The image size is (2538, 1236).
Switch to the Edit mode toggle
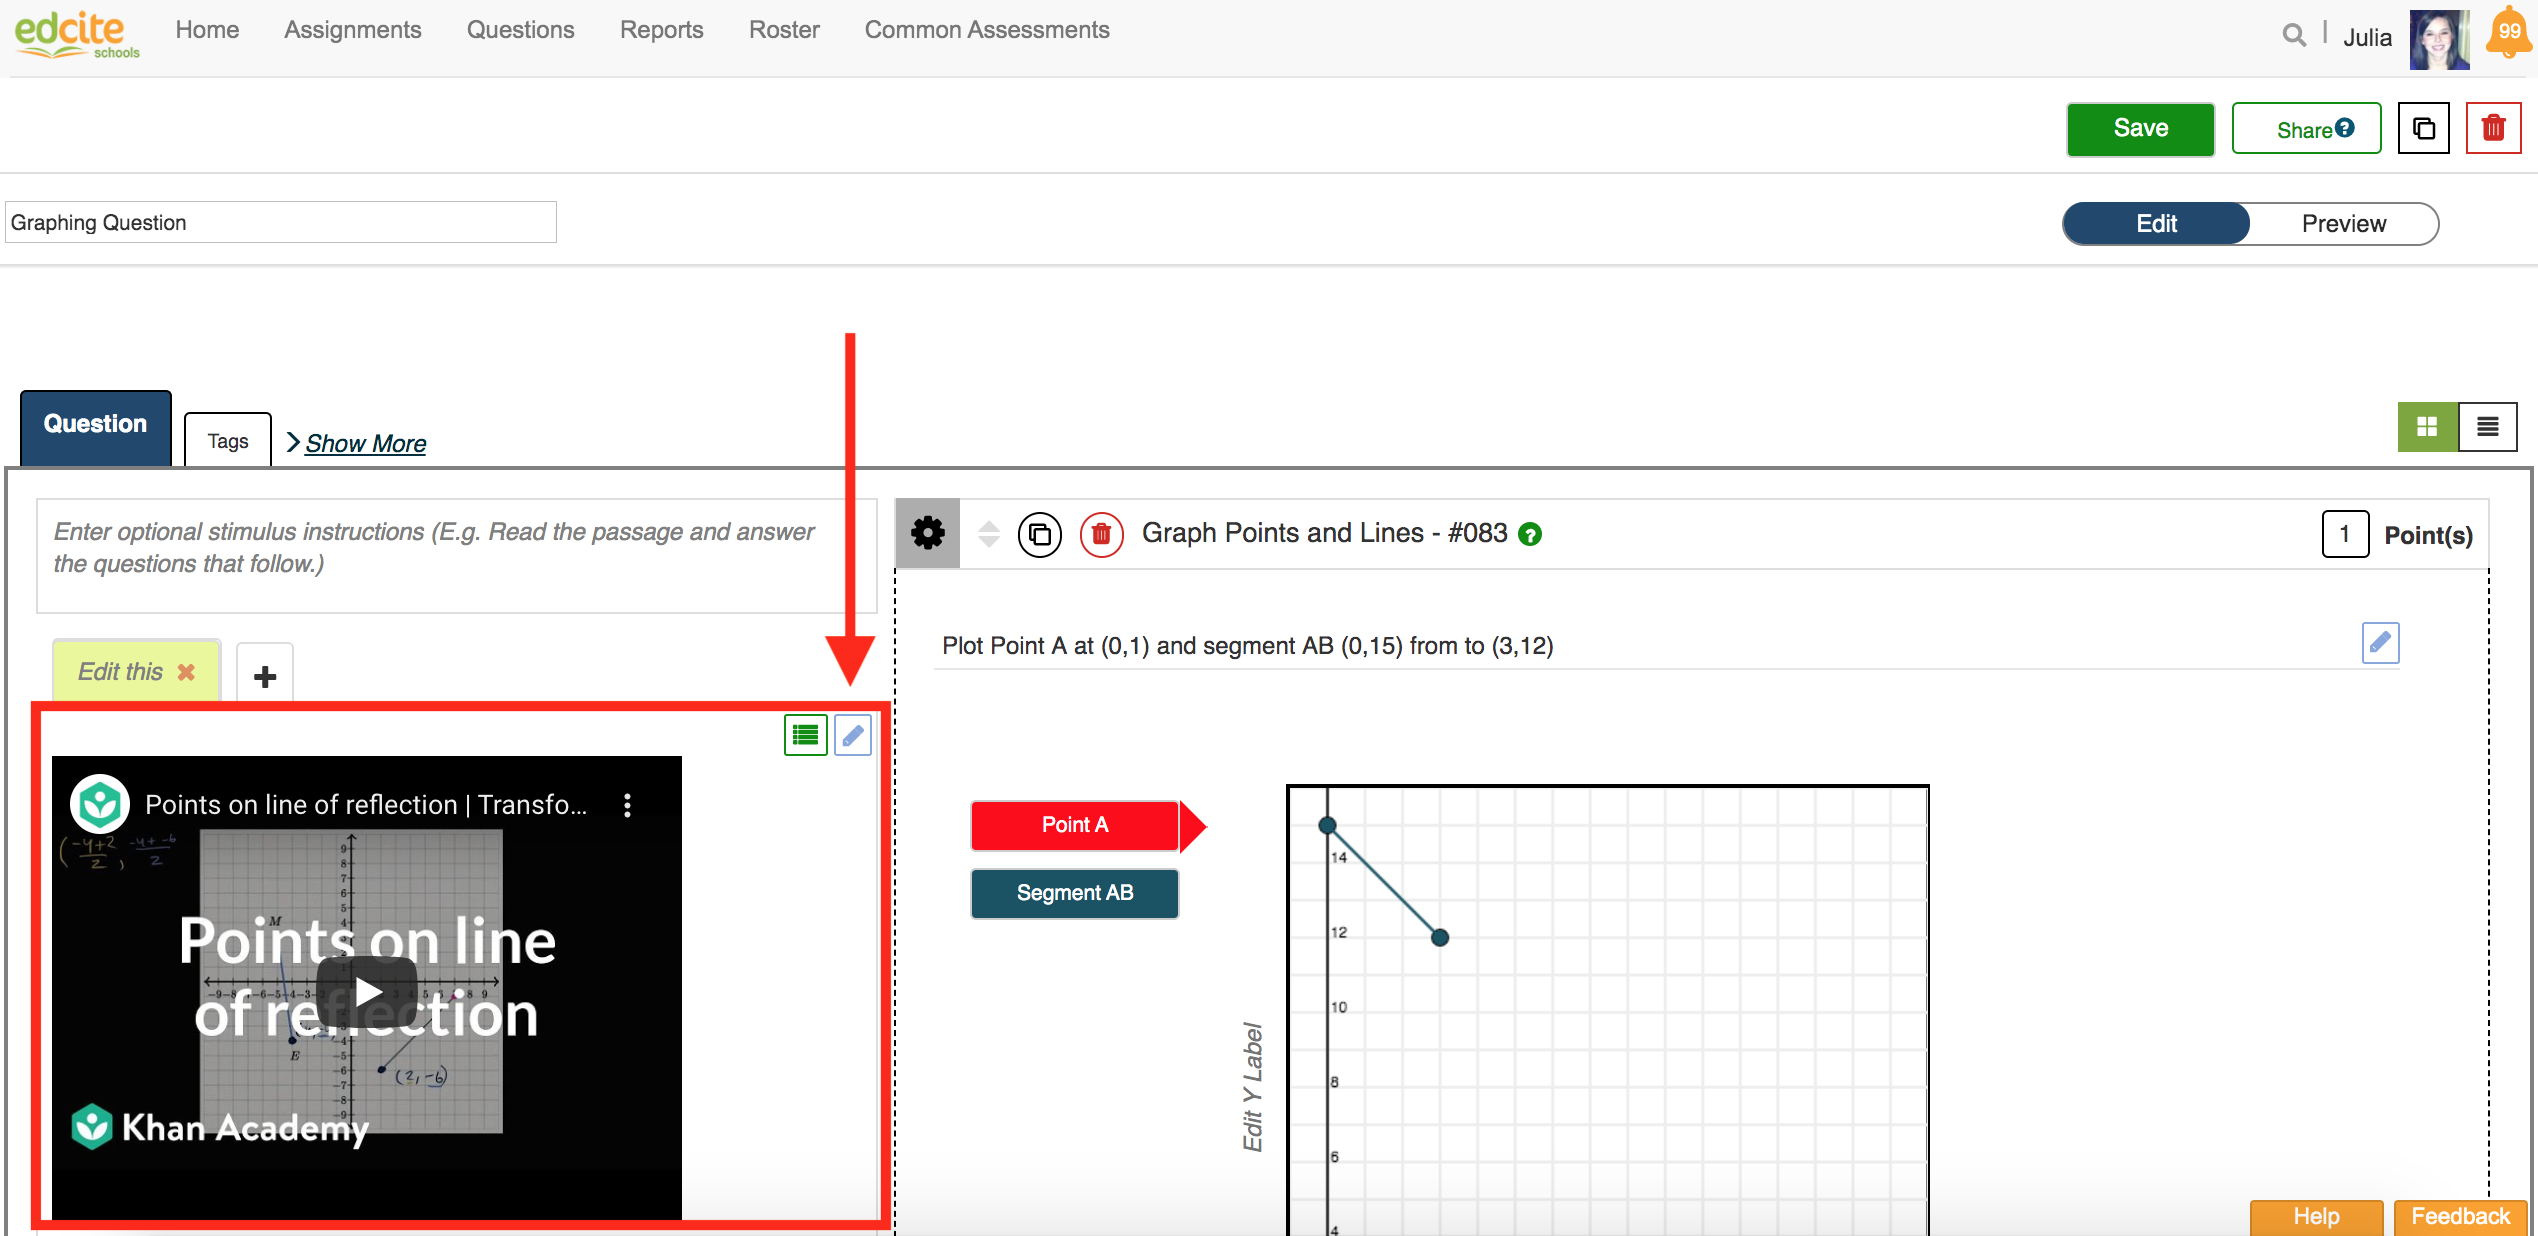coord(2155,223)
